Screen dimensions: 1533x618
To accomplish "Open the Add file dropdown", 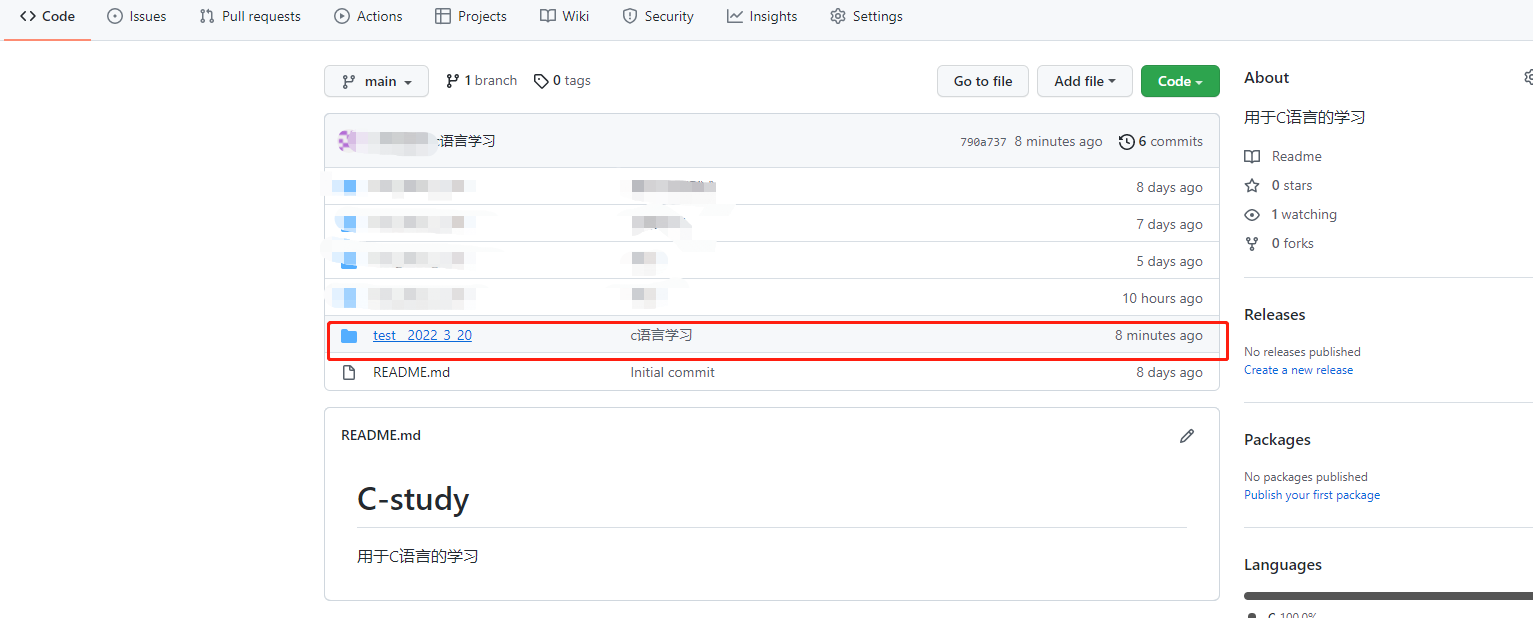I will coord(1084,80).
